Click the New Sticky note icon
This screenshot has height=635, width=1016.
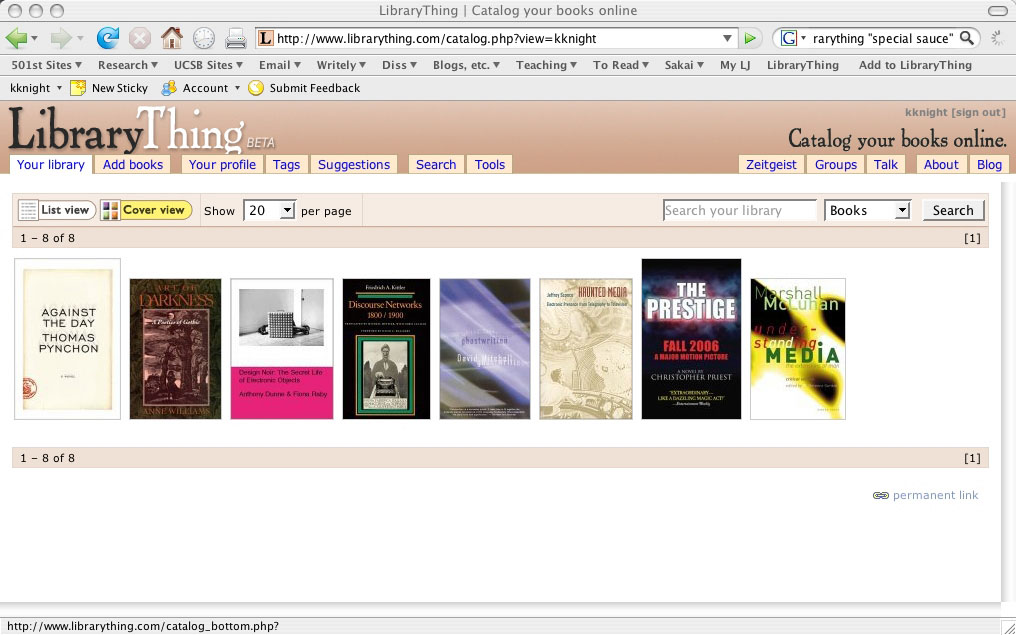(x=78, y=87)
